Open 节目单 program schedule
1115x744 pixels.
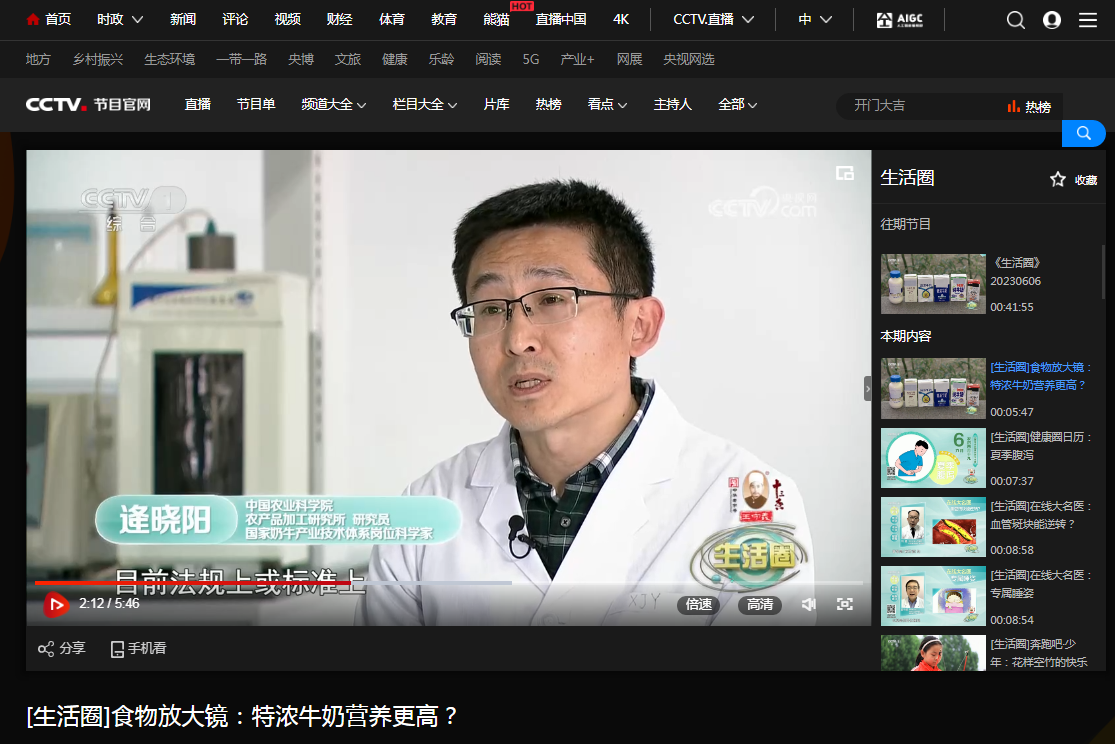tap(256, 105)
